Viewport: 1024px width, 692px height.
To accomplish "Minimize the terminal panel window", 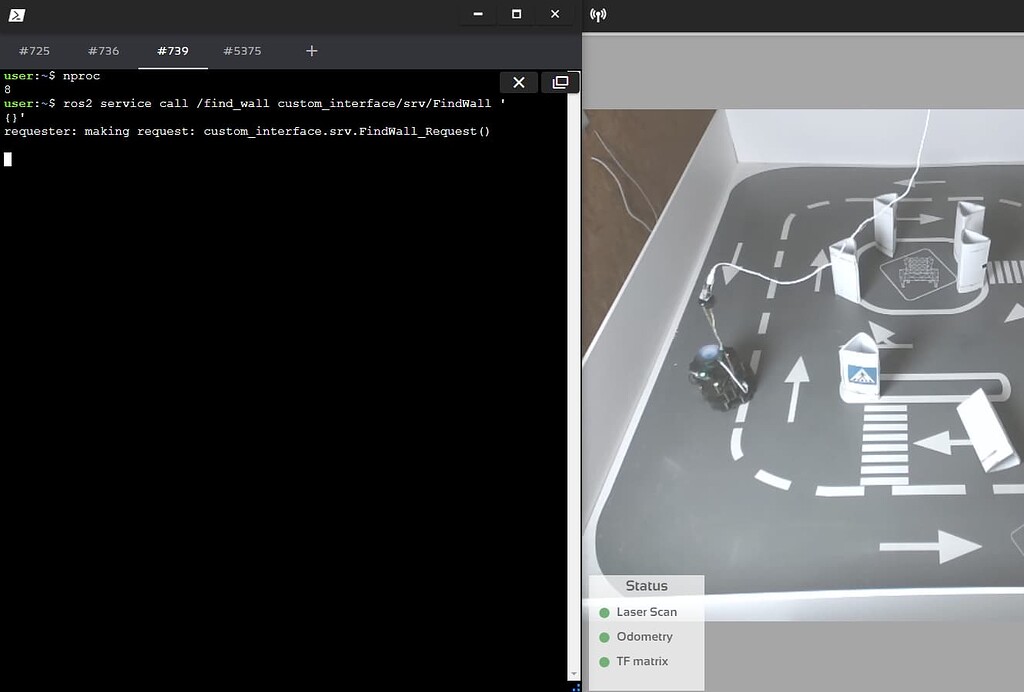I will pos(478,14).
